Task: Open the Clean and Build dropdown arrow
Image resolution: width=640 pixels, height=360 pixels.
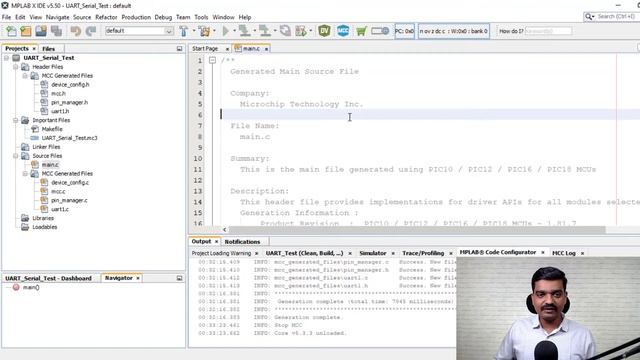Action: click(x=214, y=31)
